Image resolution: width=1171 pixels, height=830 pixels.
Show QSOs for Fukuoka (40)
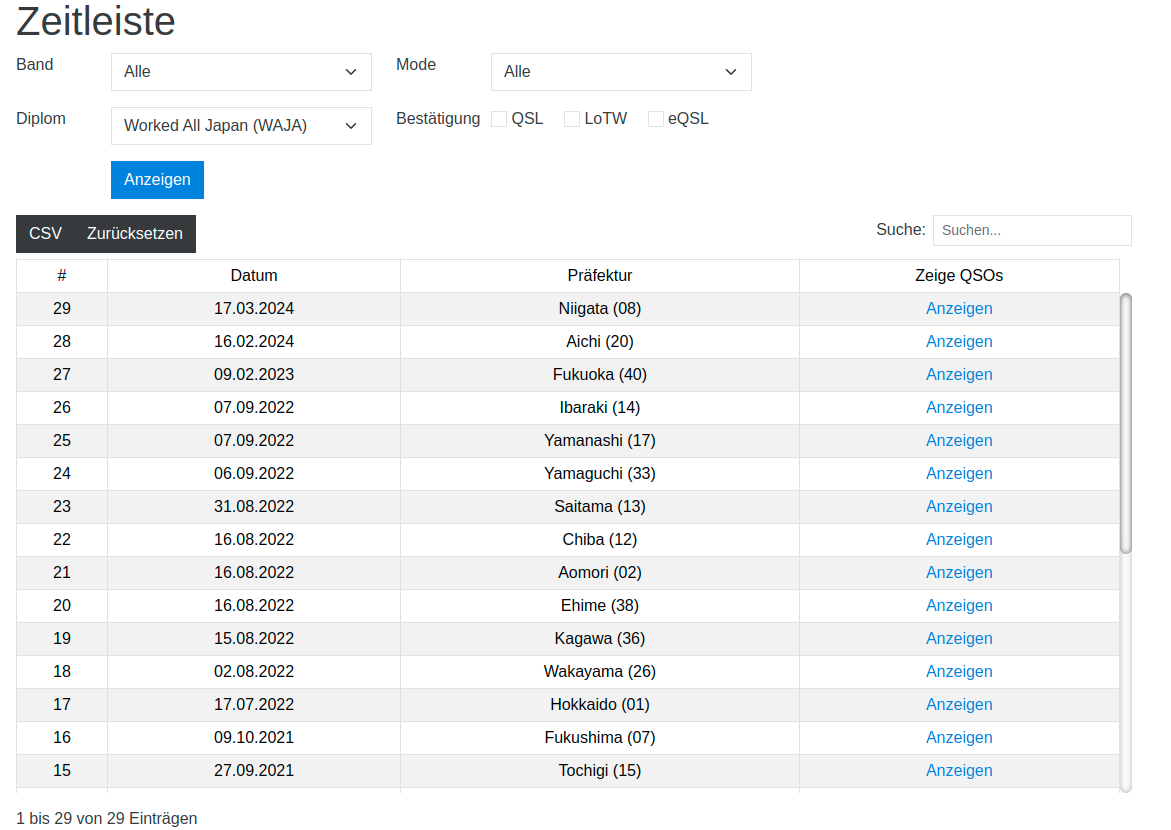point(959,375)
